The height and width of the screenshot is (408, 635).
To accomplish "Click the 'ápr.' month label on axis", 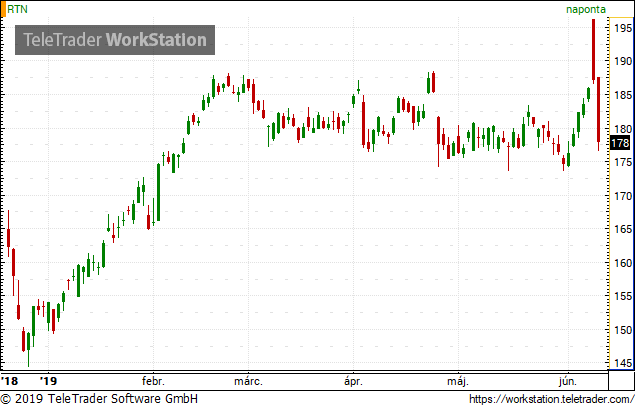I will (x=353, y=381).
